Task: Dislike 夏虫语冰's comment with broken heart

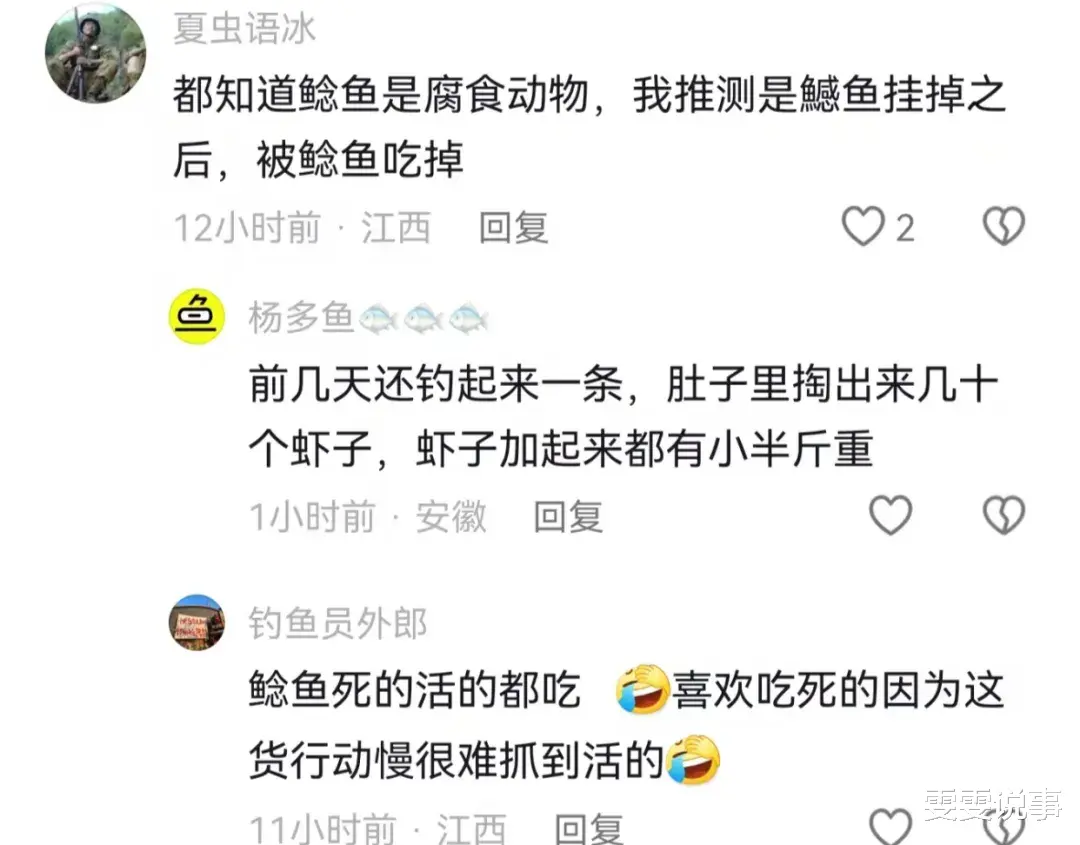Action: point(1004,227)
